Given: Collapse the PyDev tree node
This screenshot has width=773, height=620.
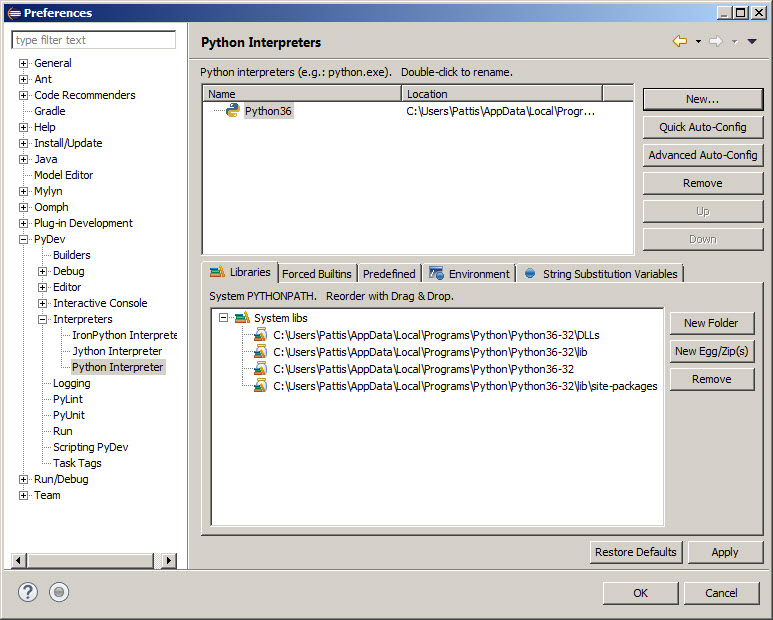Looking at the screenshot, I should tap(23, 239).
